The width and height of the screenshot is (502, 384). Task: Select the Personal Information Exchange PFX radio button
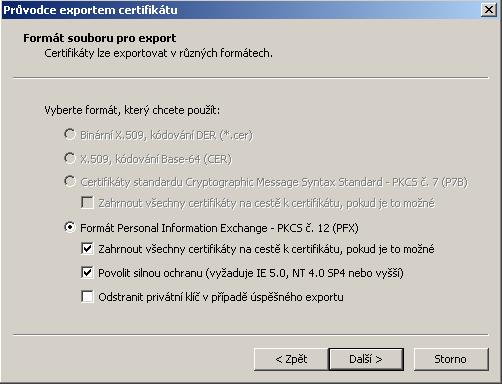[70, 227]
